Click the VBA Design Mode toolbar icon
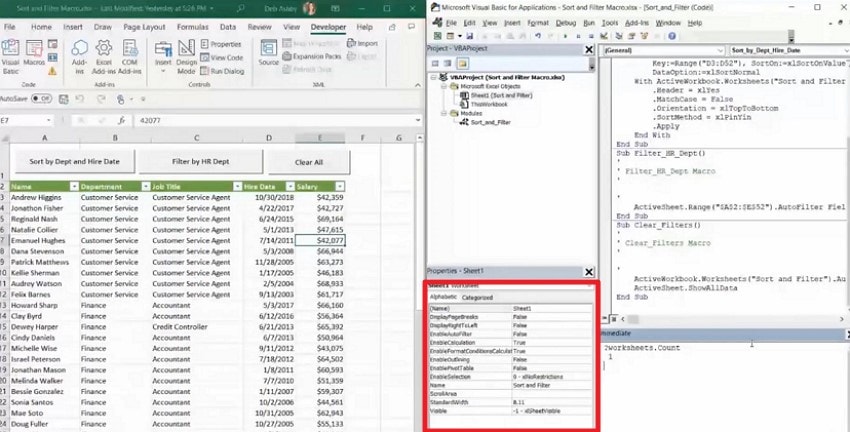 (x=603, y=36)
